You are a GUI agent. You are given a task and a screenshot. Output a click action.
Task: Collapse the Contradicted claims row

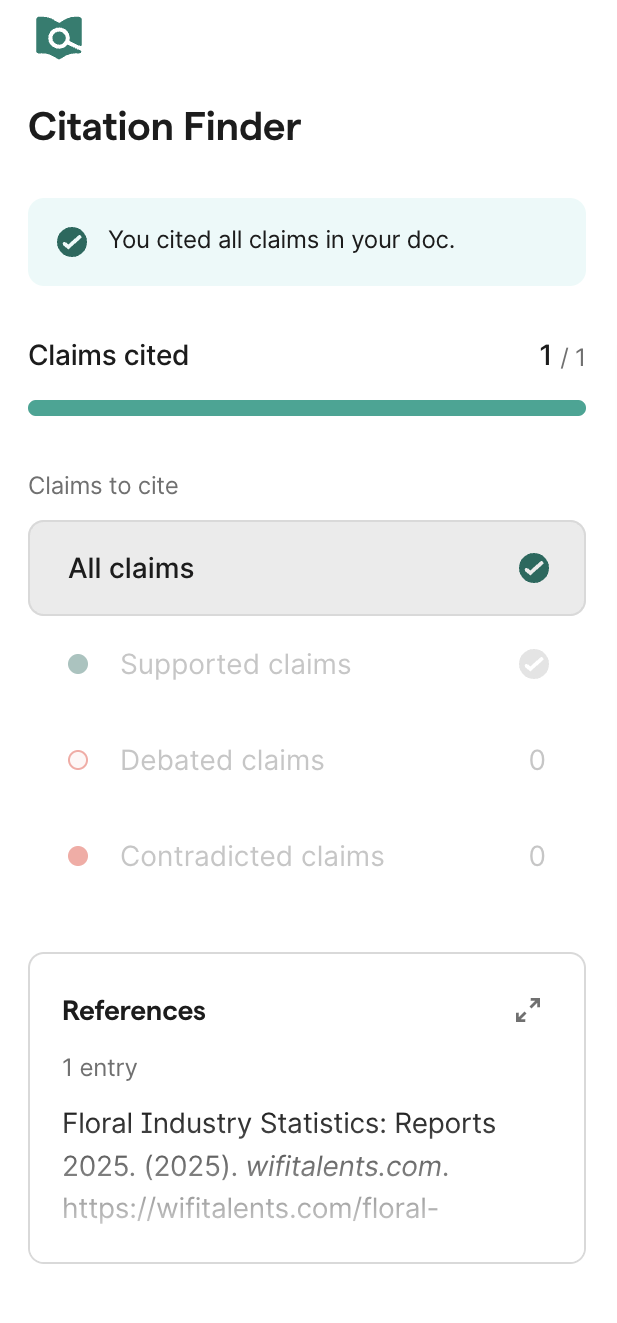click(x=252, y=856)
